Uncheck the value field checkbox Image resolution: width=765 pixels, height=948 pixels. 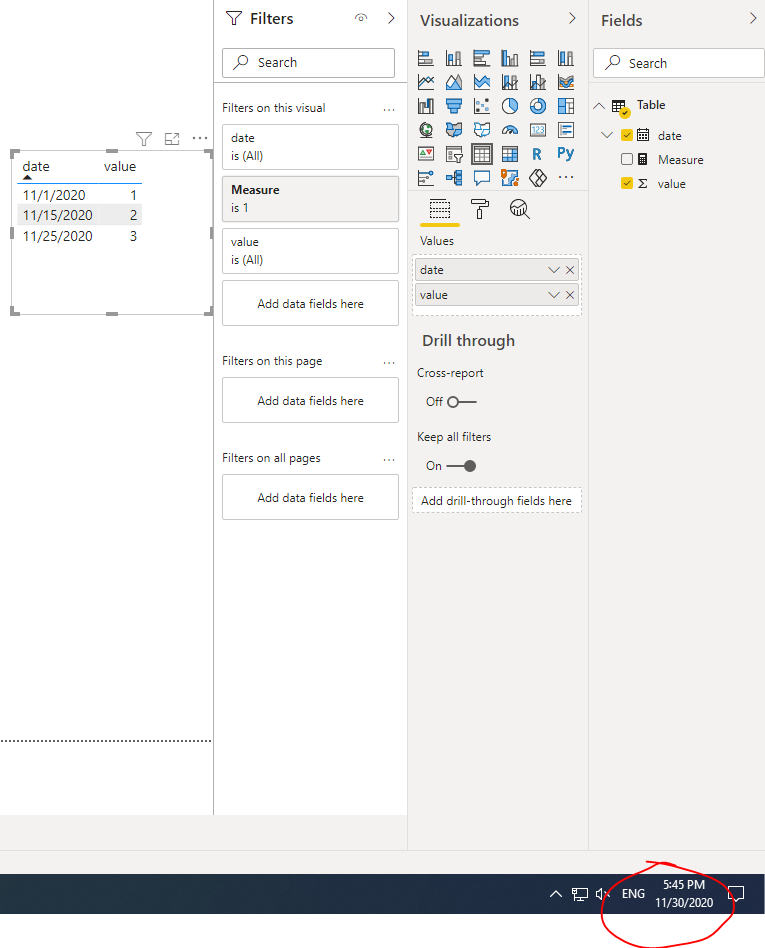tap(627, 183)
